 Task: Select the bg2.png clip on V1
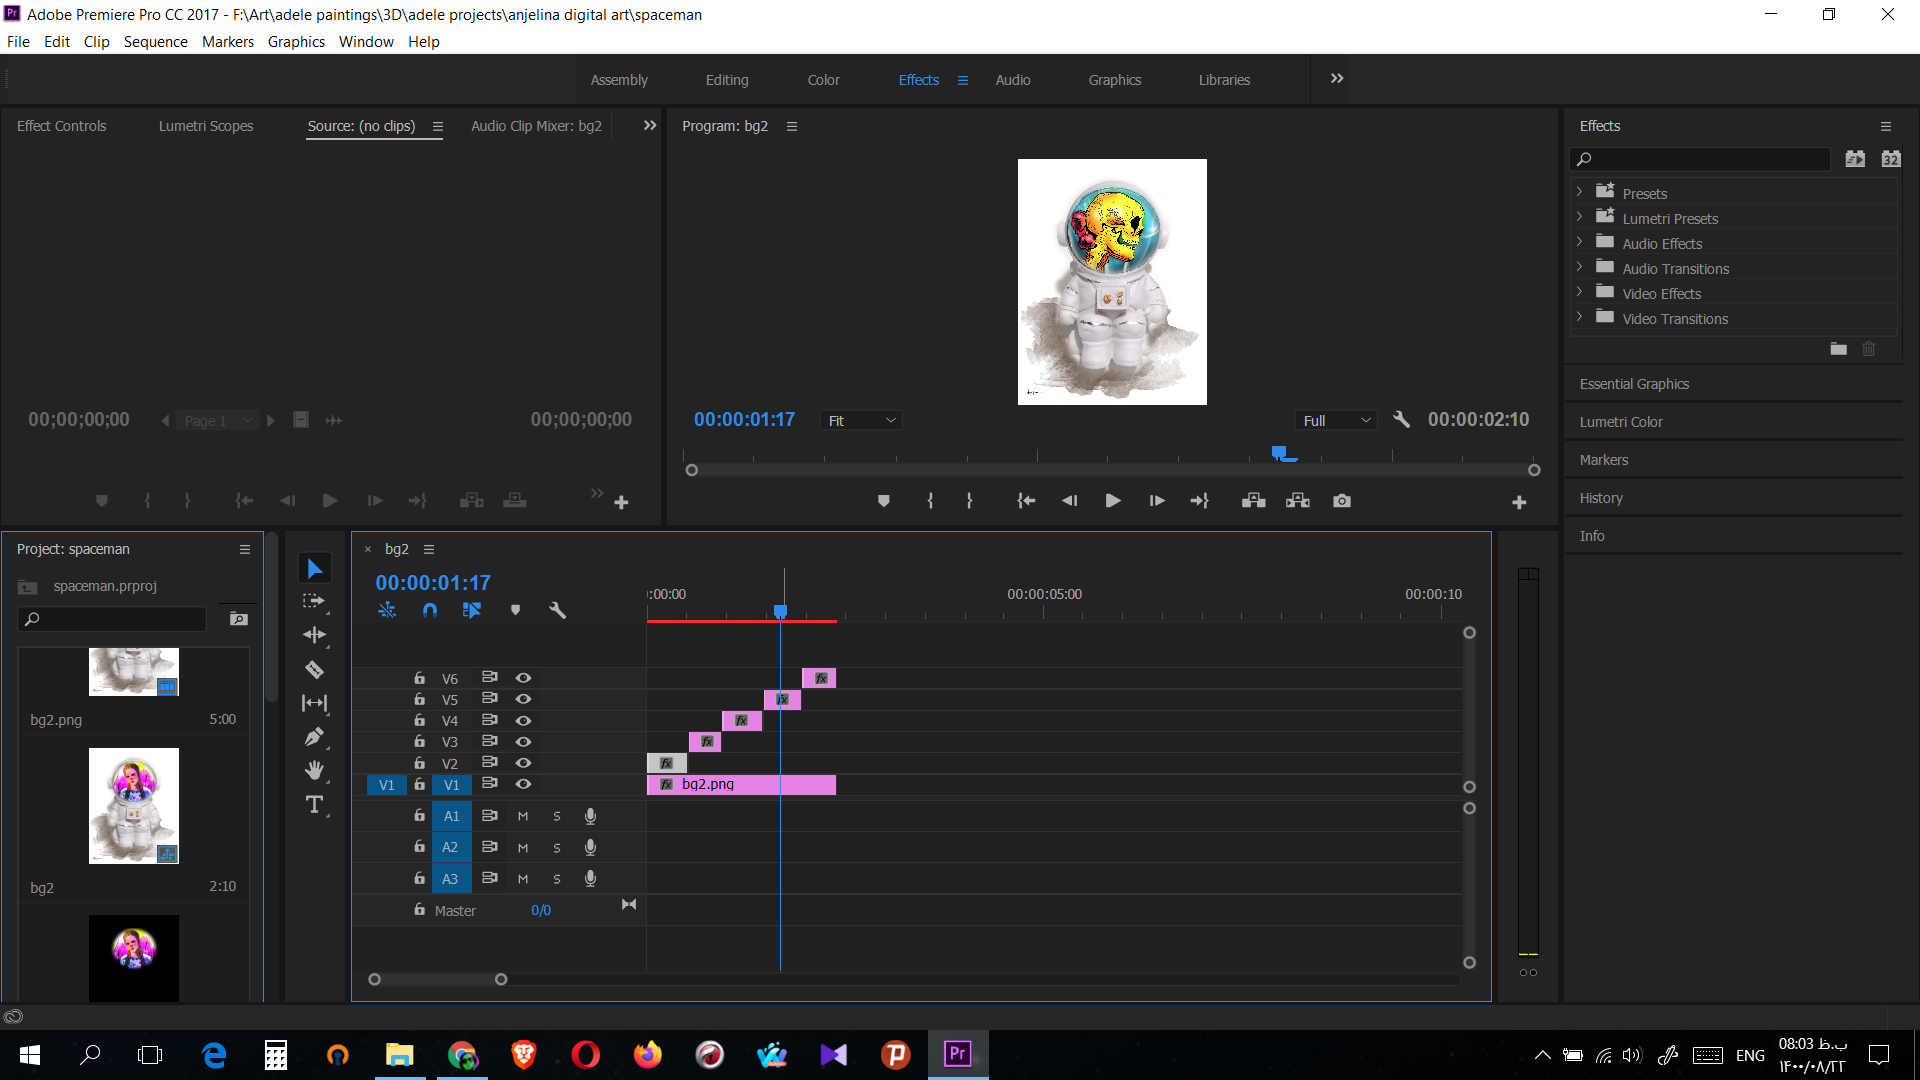pos(741,785)
